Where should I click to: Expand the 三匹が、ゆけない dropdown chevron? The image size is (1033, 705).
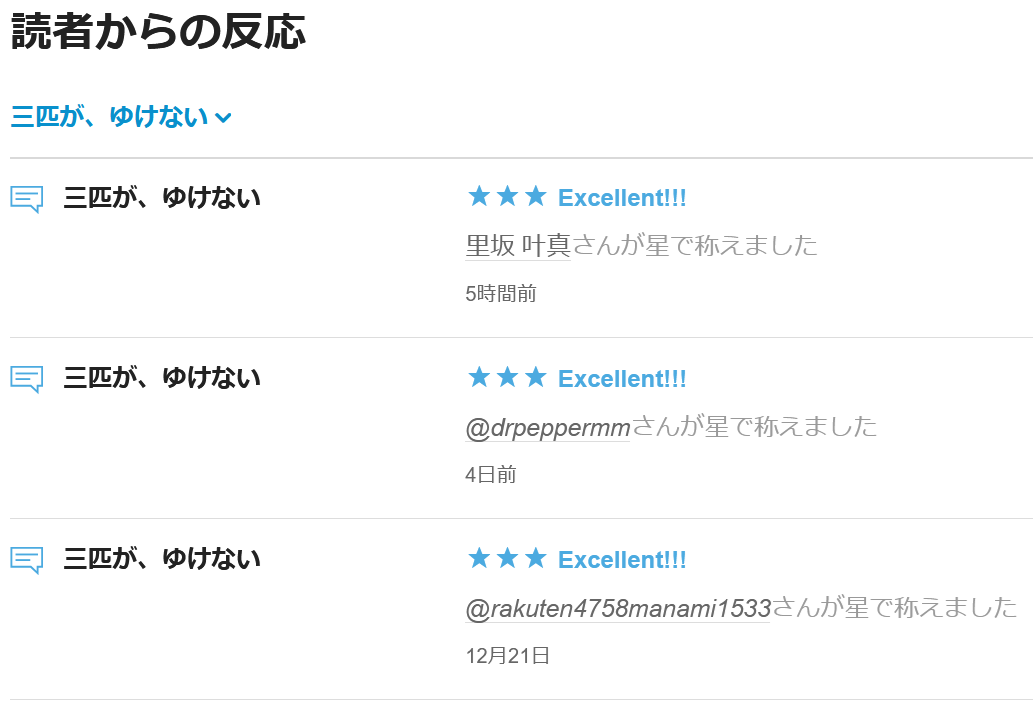pyautogui.click(x=223, y=118)
